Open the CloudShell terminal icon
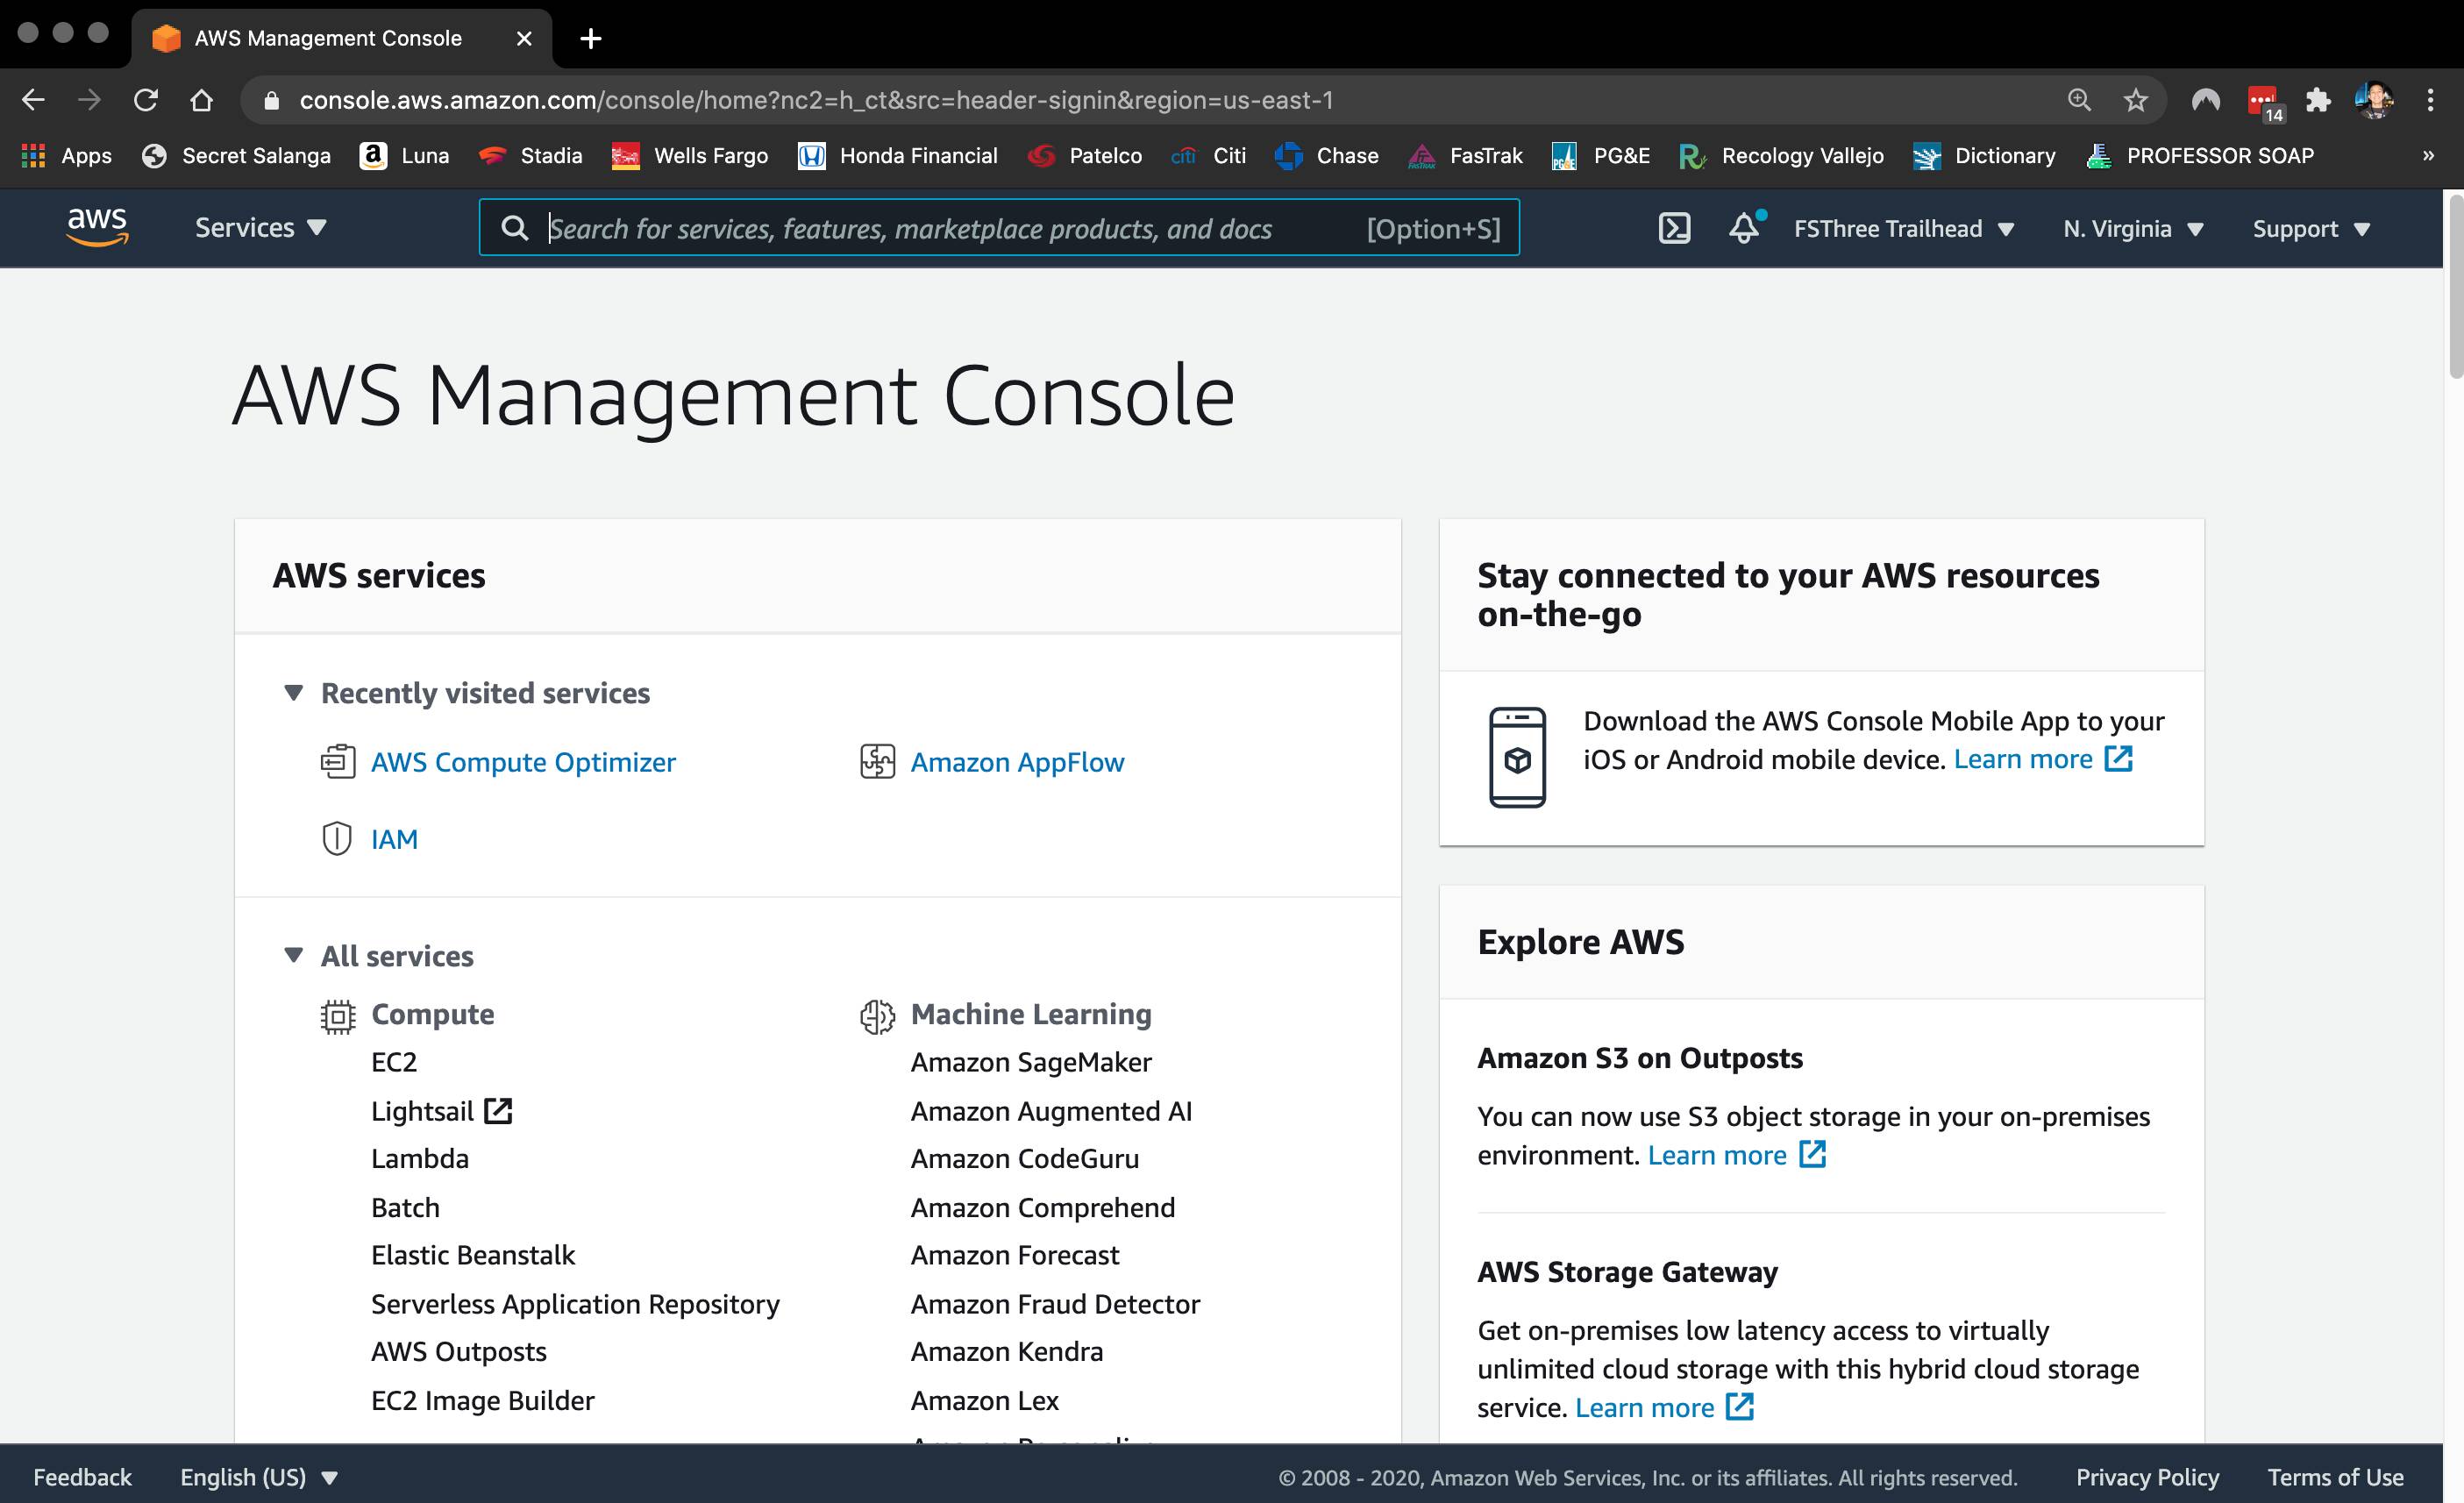This screenshot has height=1503, width=2464. coord(1674,228)
